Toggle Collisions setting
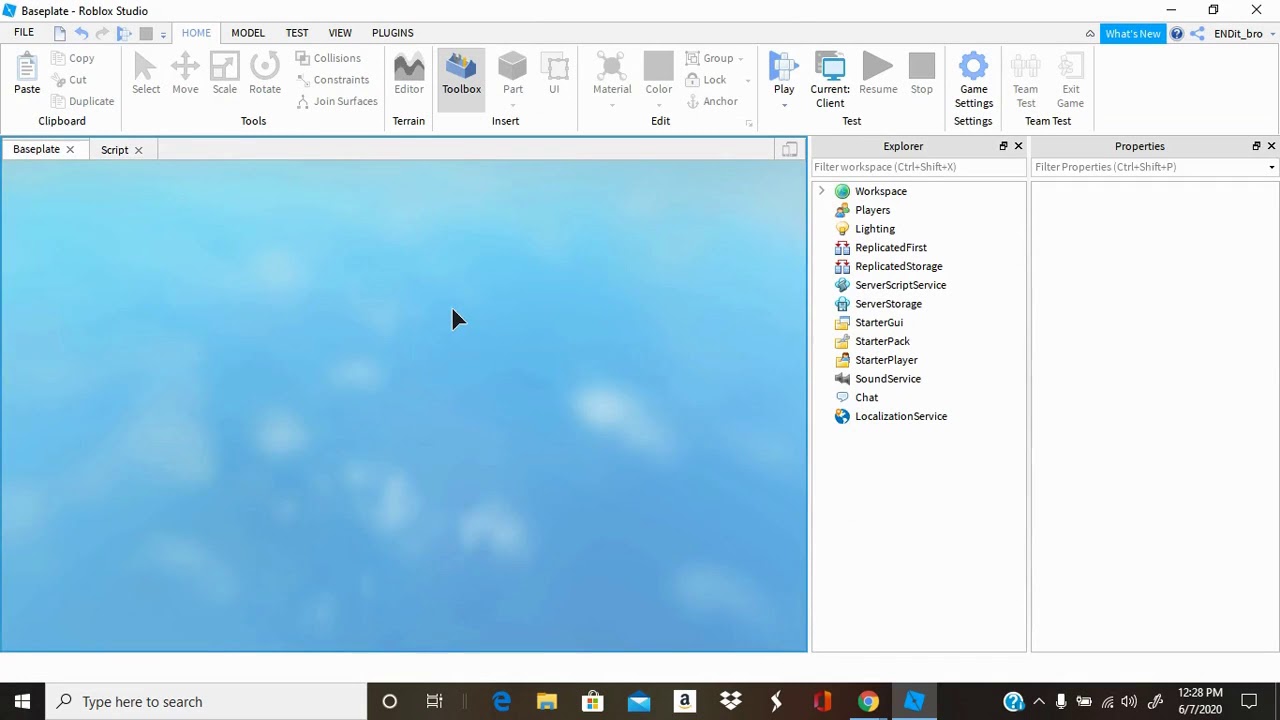 click(328, 58)
